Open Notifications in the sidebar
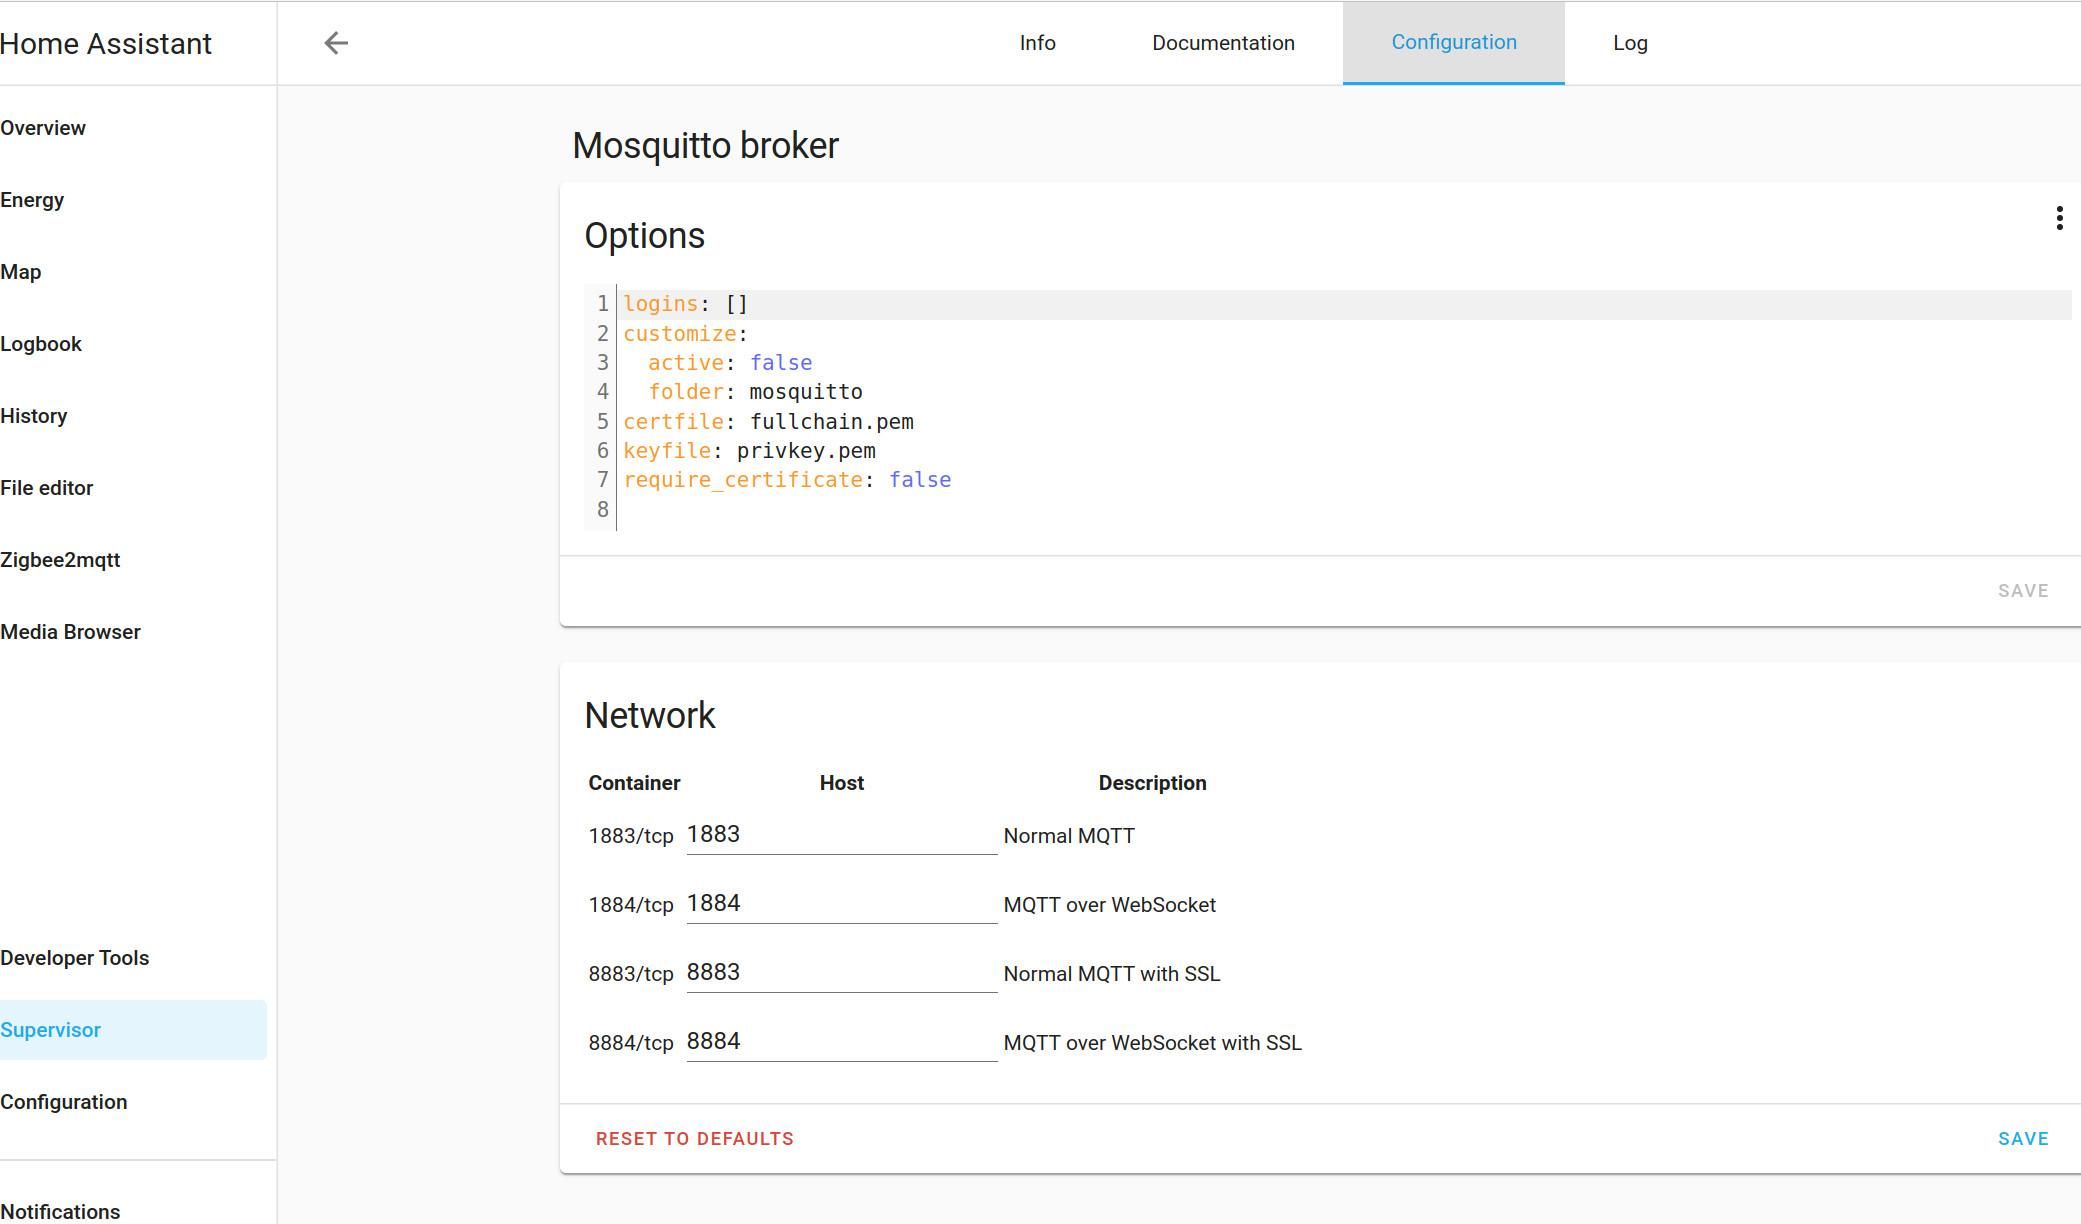2081x1224 pixels. (60, 1211)
